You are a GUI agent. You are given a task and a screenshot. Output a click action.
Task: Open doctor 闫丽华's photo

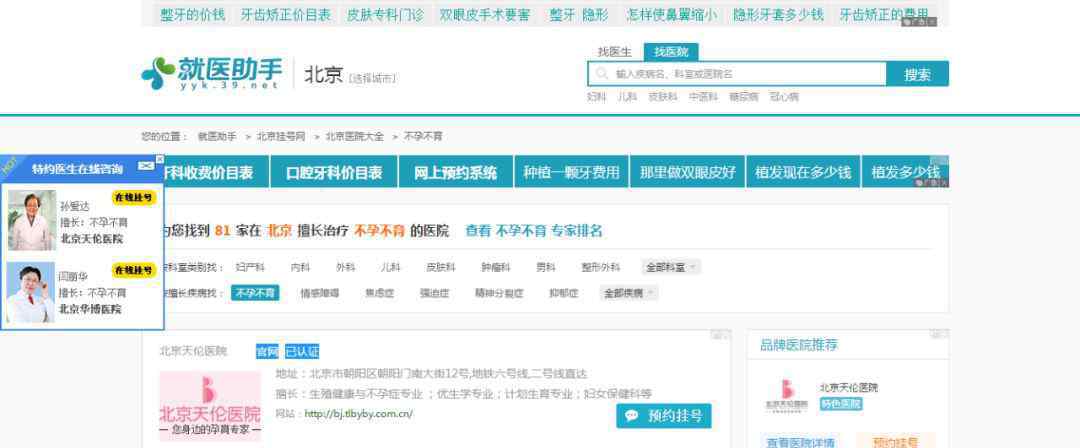click(x=31, y=292)
